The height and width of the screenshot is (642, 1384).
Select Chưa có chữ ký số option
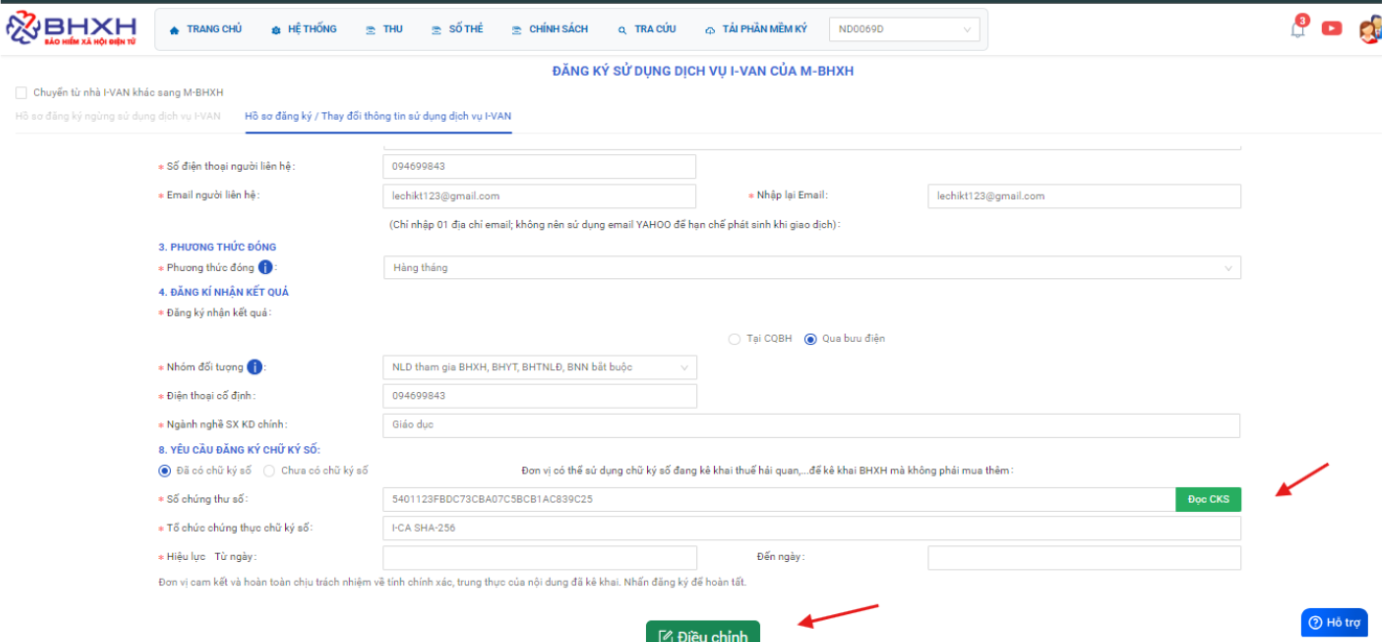[269, 470]
